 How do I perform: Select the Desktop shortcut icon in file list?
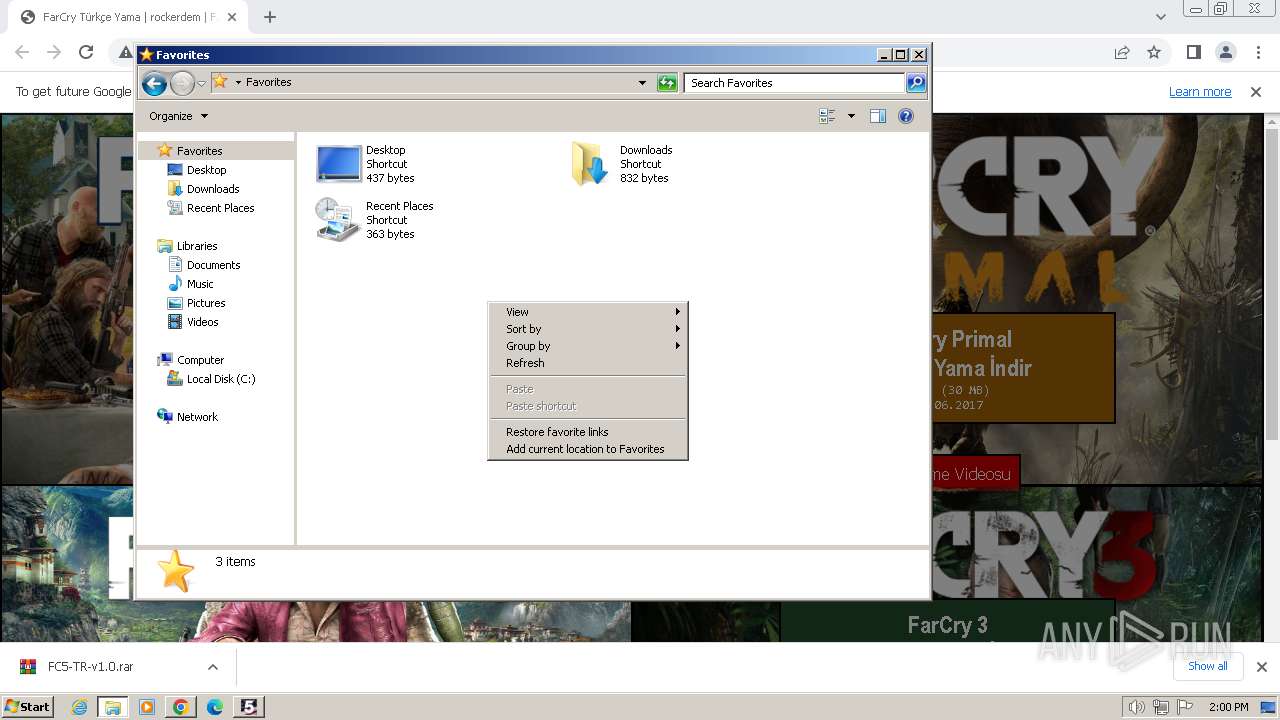[338, 163]
